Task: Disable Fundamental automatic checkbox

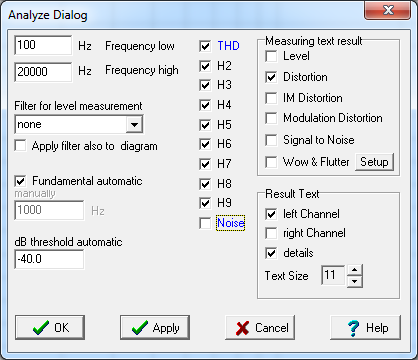Action: pos(20,181)
